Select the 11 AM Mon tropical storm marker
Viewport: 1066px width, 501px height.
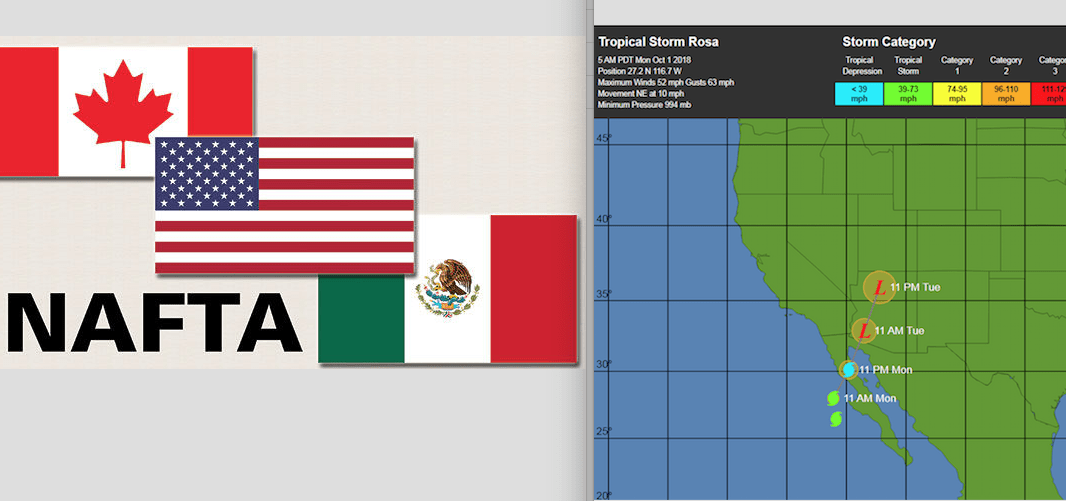click(833, 398)
